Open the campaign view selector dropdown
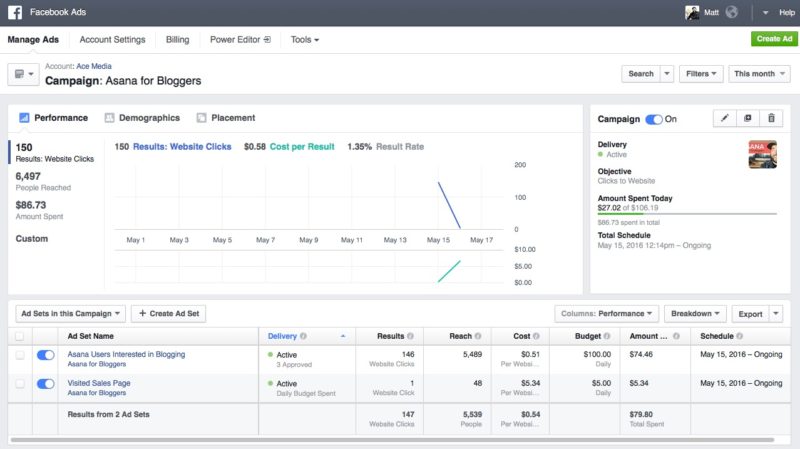Screen dimensions: 800x449 point(23,74)
